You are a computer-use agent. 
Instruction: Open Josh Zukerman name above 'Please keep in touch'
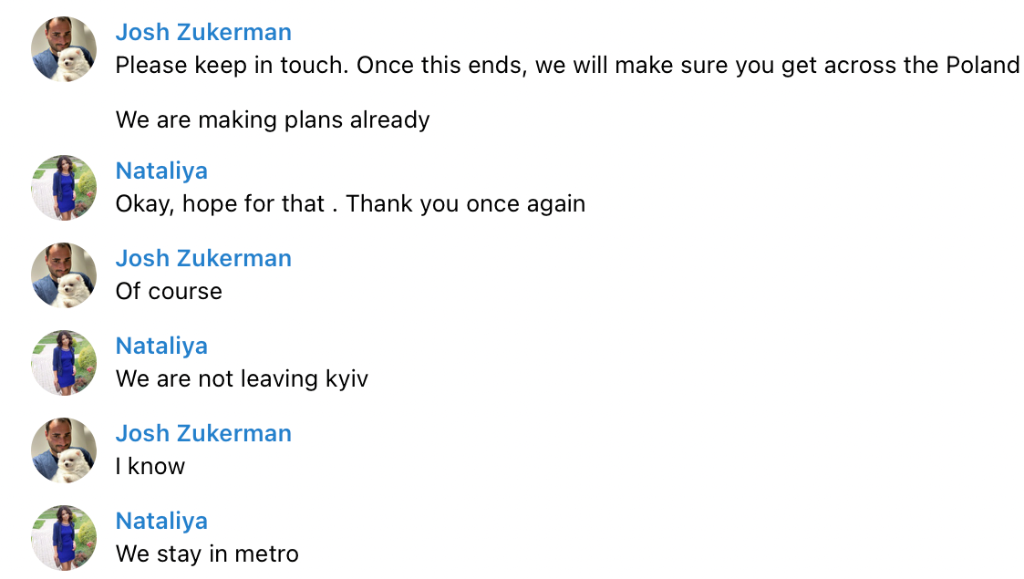(x=203, y=32)
